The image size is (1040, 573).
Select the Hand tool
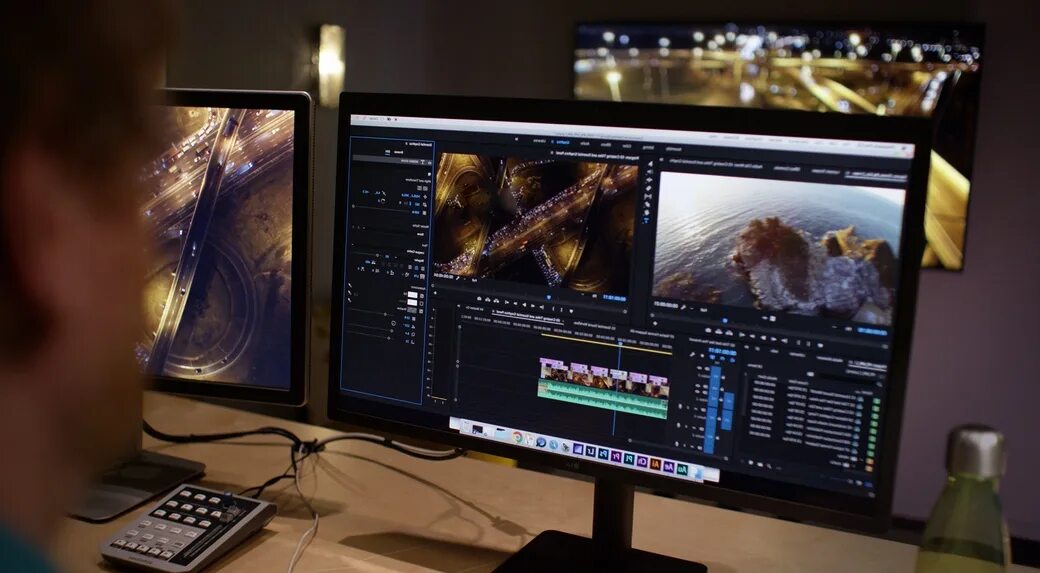[x=647, y=212]
